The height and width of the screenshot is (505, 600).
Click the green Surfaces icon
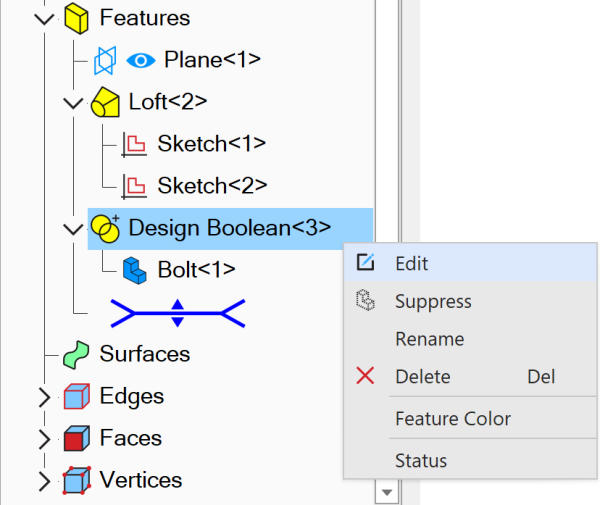(76, 354)
